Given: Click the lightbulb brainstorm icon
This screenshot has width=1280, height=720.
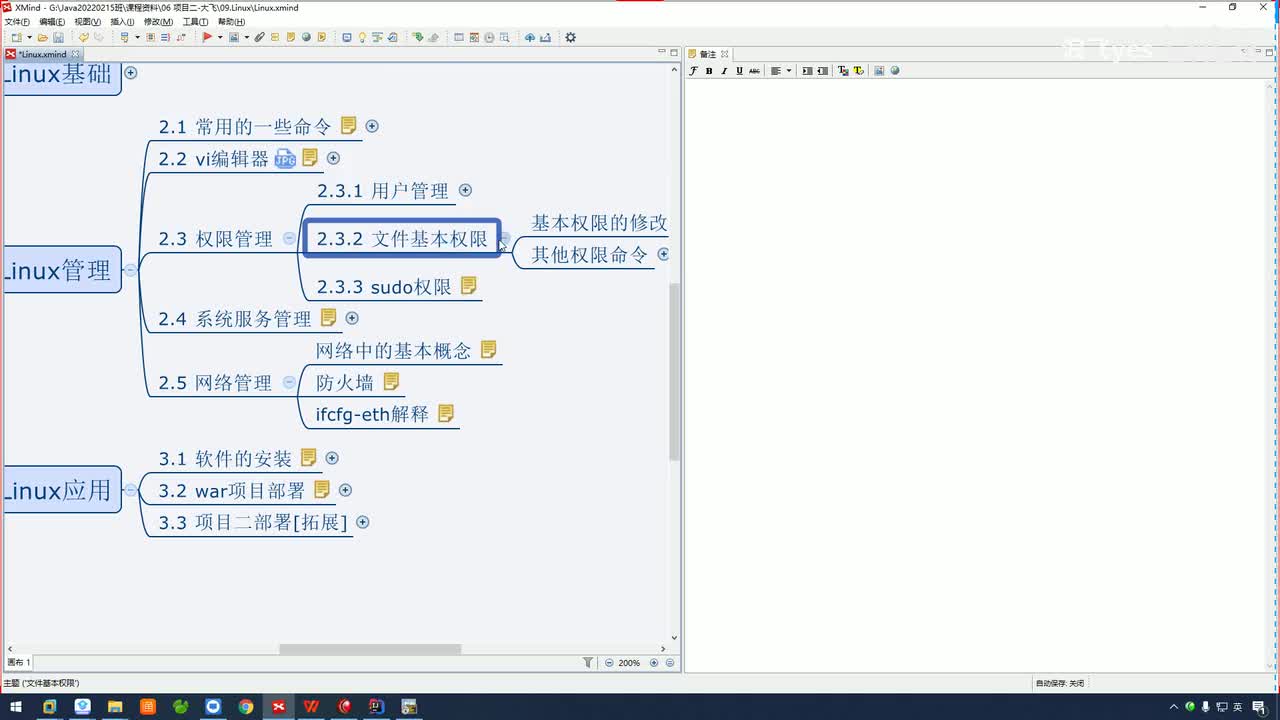Looking at the screenshot, I should click(362, 38).
